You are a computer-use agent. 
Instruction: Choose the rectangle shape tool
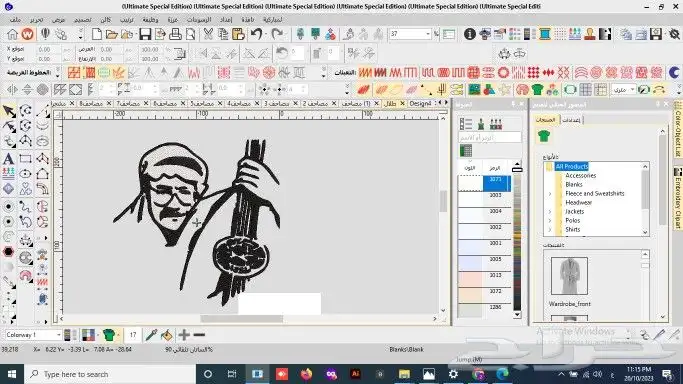25,159
